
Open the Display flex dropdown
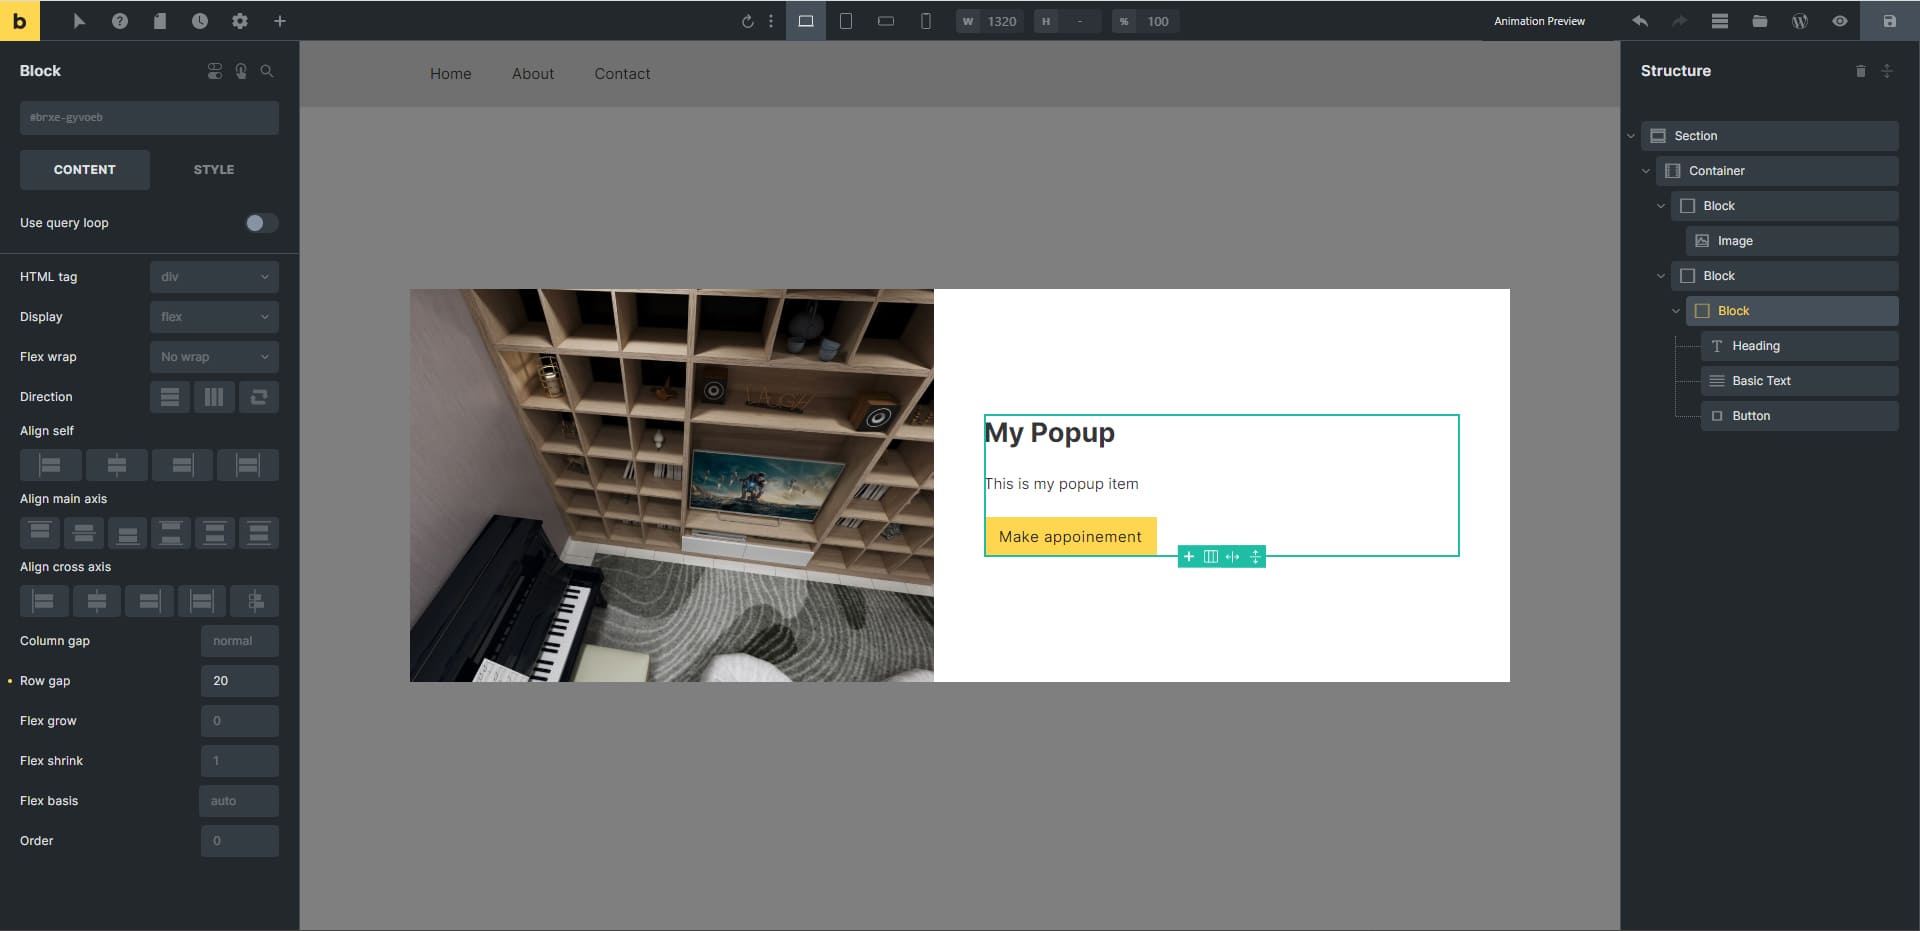(x=214, y=317)
